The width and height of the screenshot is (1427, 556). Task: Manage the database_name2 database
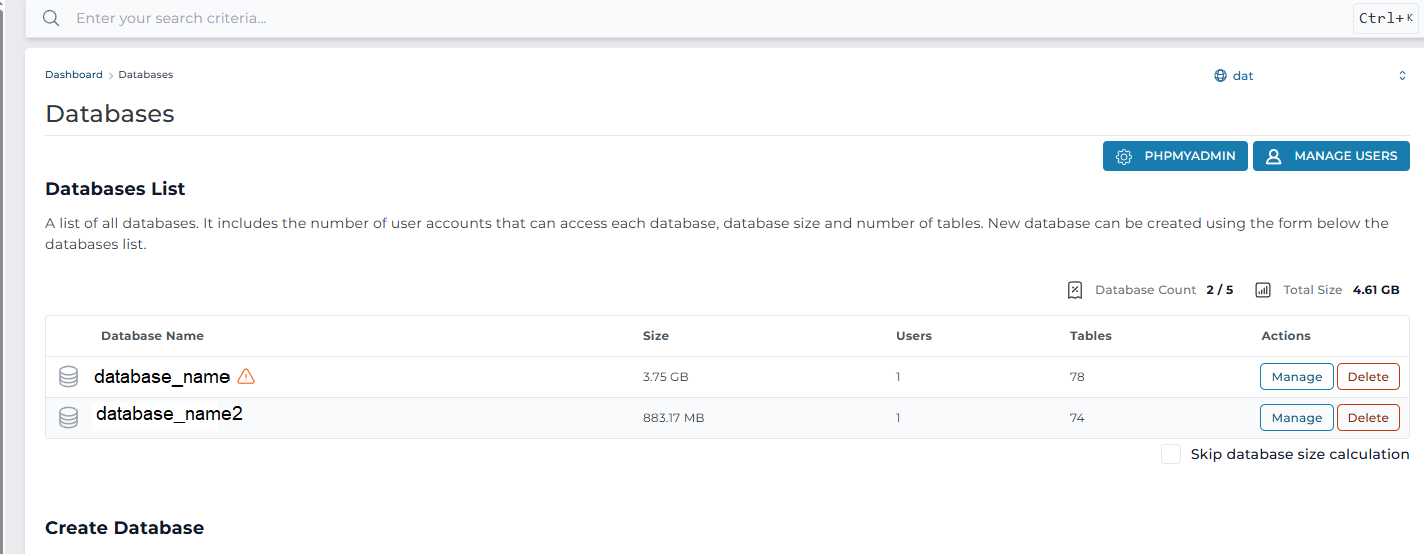click(x=1296, y=418)
